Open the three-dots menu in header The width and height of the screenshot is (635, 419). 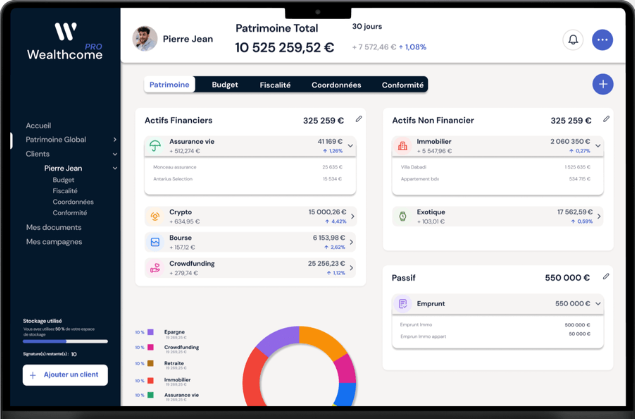coord(602,40)
